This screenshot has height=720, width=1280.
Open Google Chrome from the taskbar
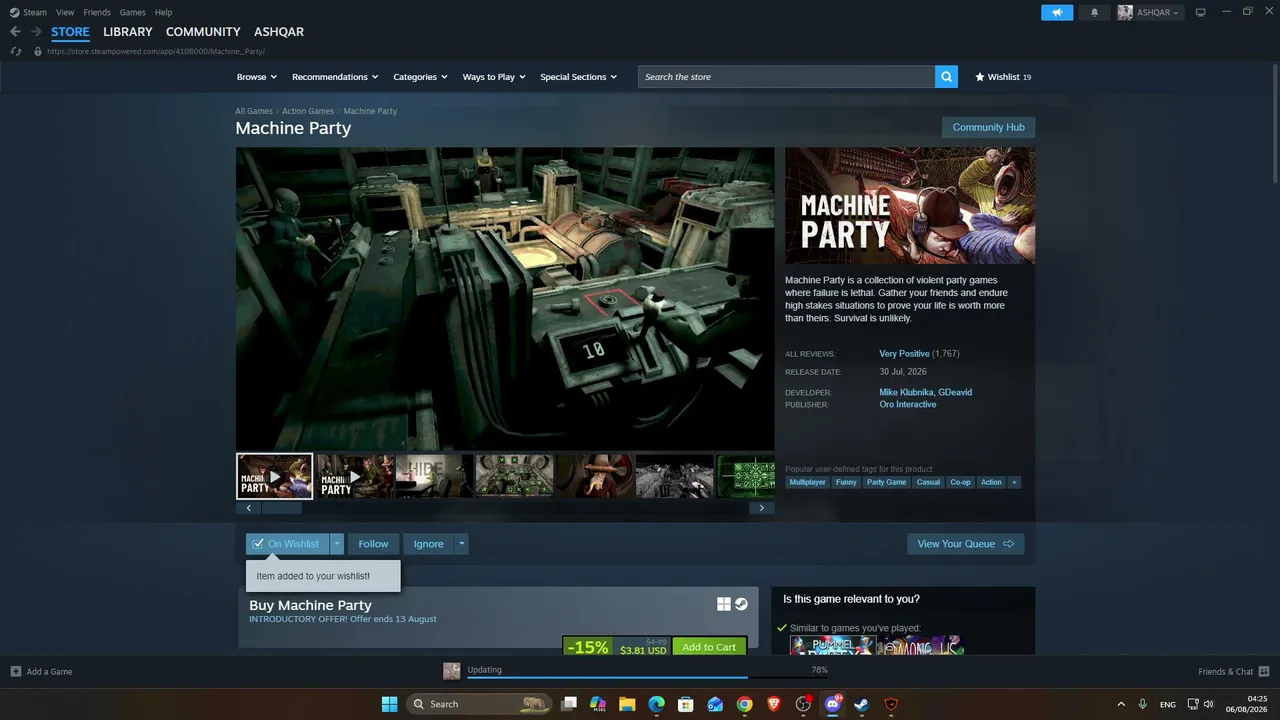(744, 704)
